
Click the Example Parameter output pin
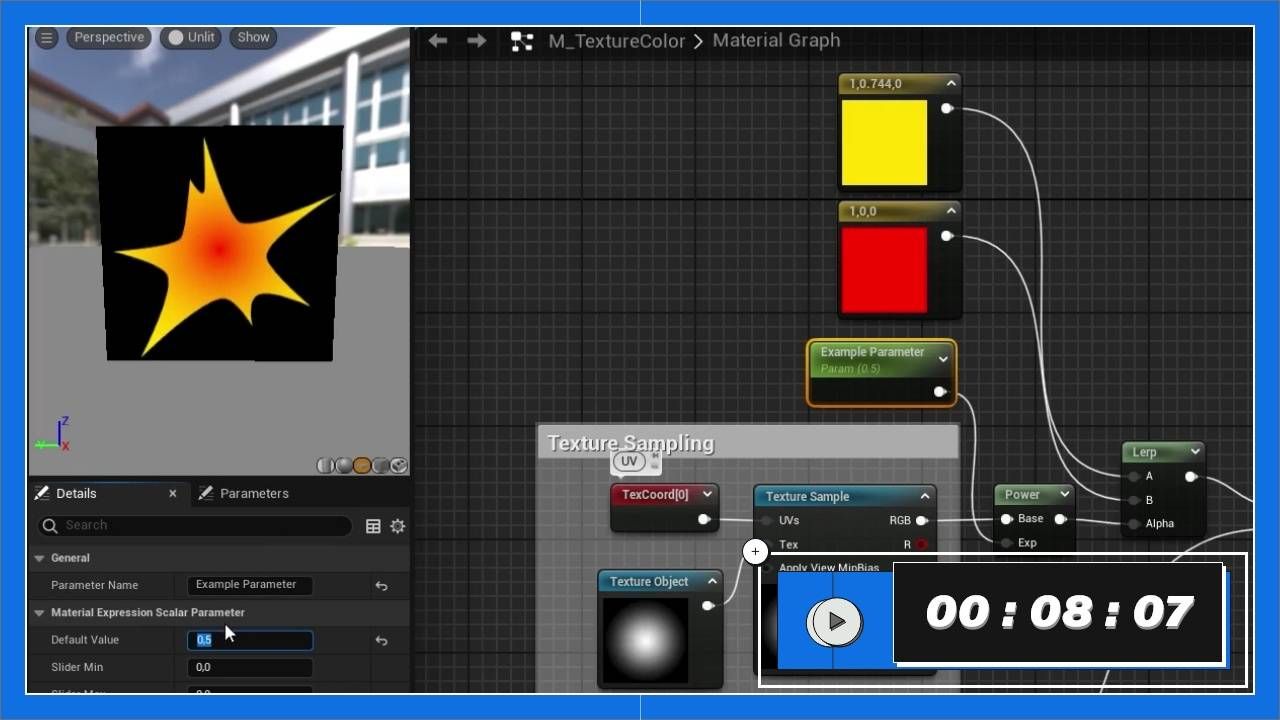coord(939,392)
